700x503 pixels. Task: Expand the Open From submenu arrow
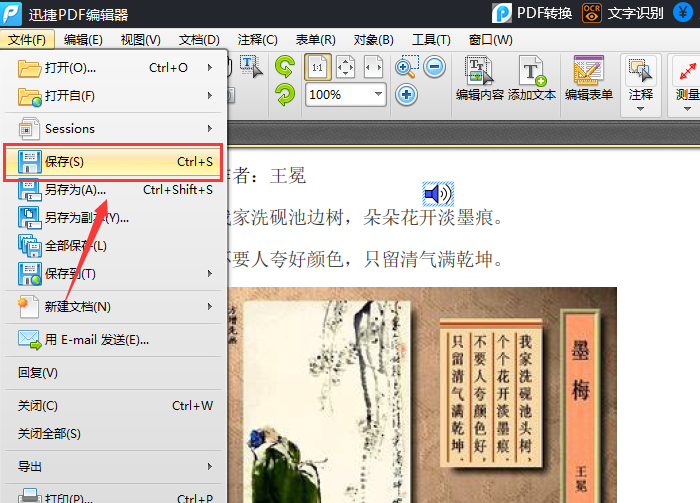[x=209, y=96]
